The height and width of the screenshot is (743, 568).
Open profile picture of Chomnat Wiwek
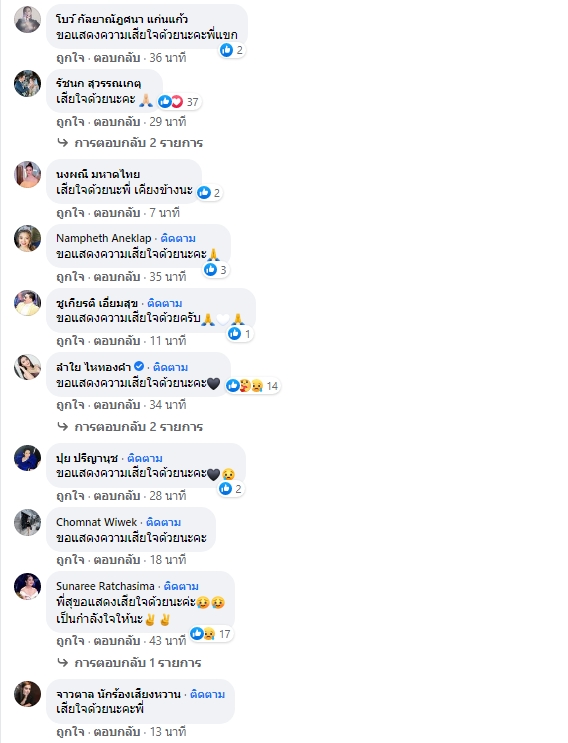[27, 522]
